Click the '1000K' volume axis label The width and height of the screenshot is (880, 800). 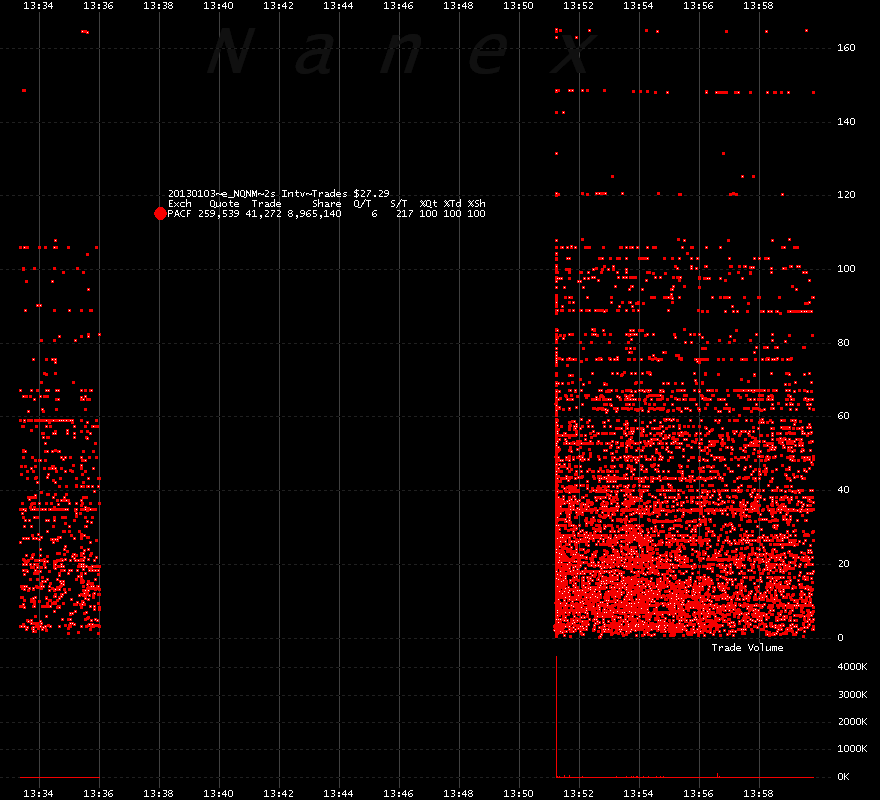click(852, 749)
